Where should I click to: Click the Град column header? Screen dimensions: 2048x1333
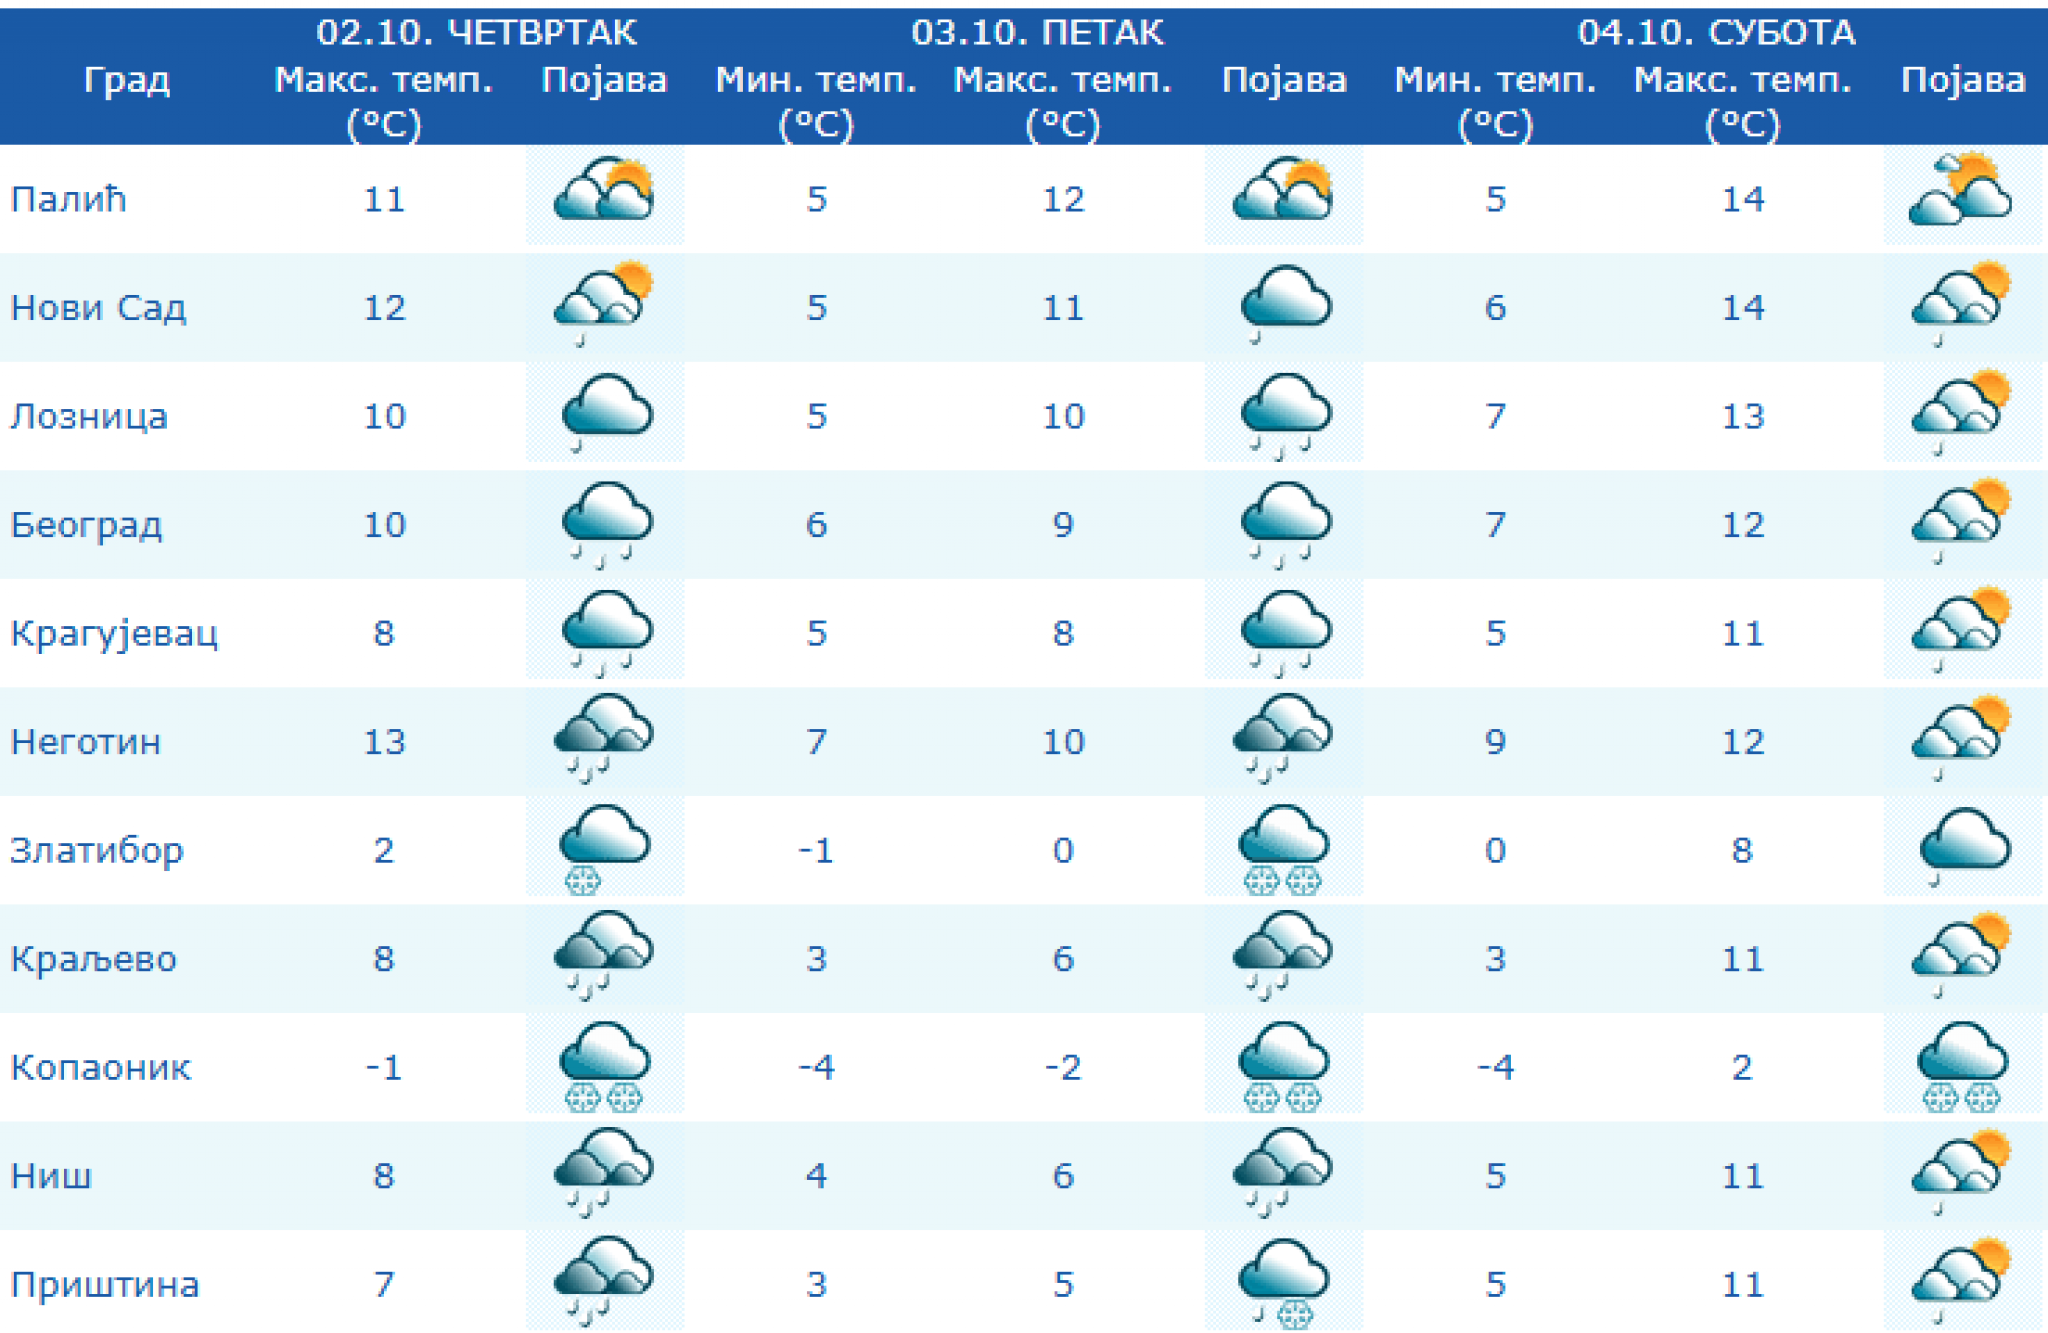[x=126, y=80]
